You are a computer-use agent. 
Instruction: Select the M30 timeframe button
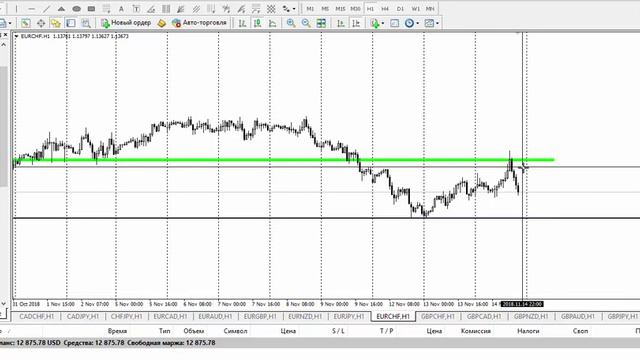pos(356,9)
